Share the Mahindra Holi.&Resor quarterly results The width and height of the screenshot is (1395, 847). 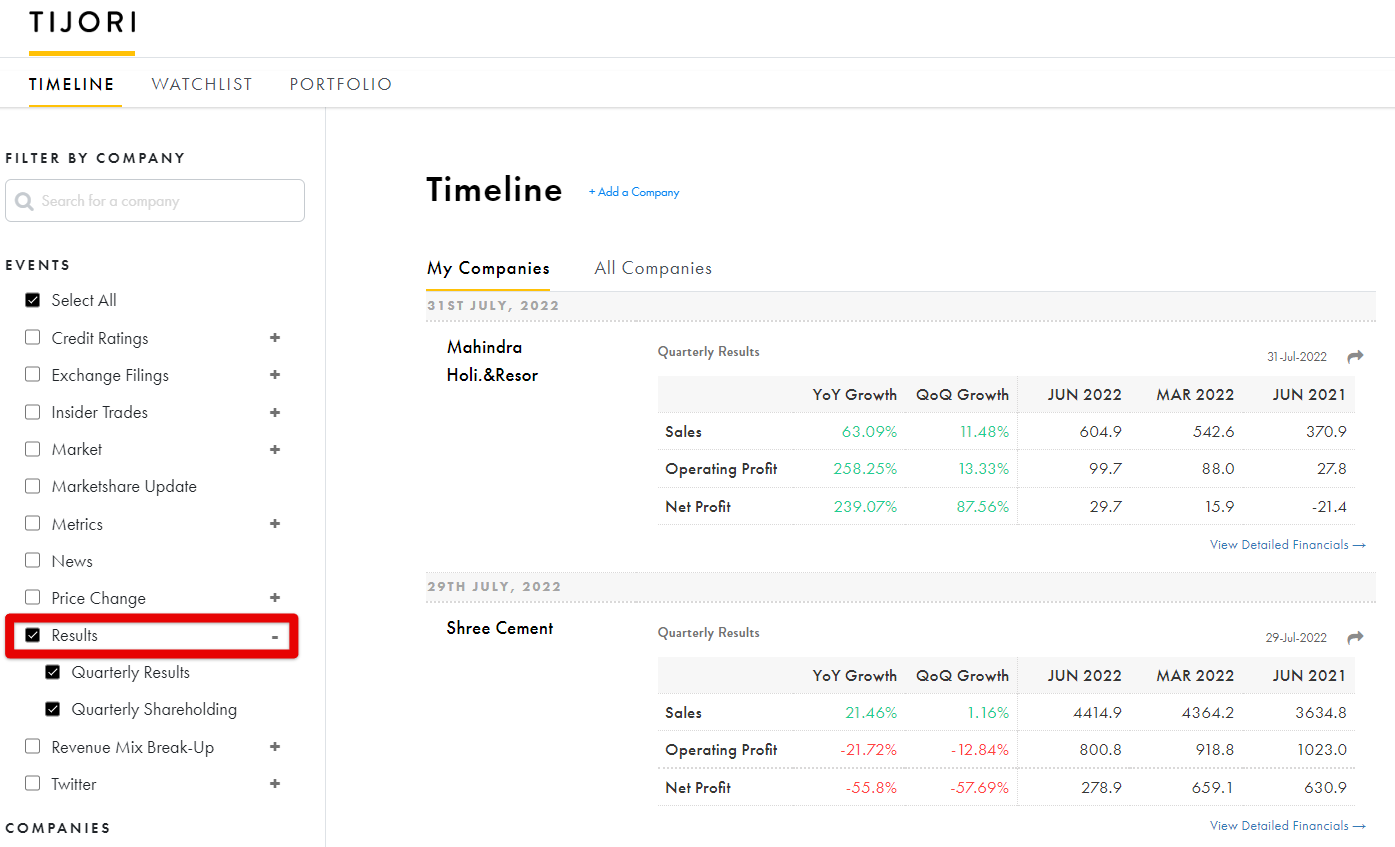(x=1355, y=357)
